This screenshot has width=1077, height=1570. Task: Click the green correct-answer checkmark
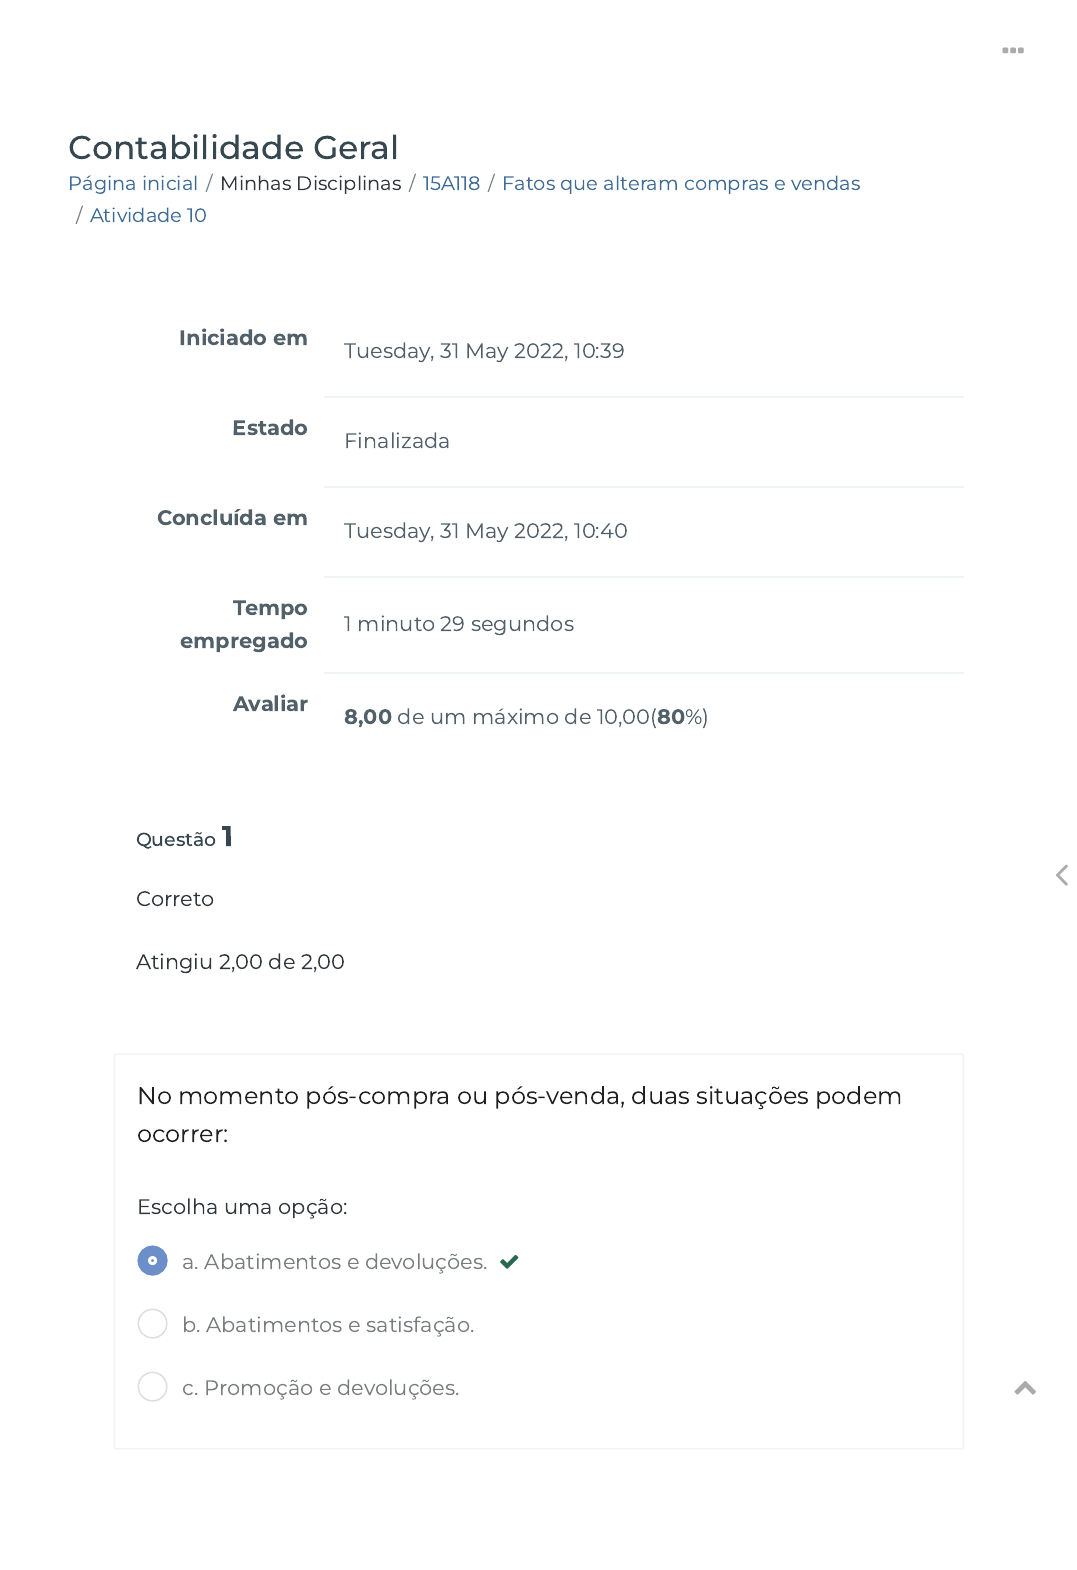click(x=509, y=1262)
